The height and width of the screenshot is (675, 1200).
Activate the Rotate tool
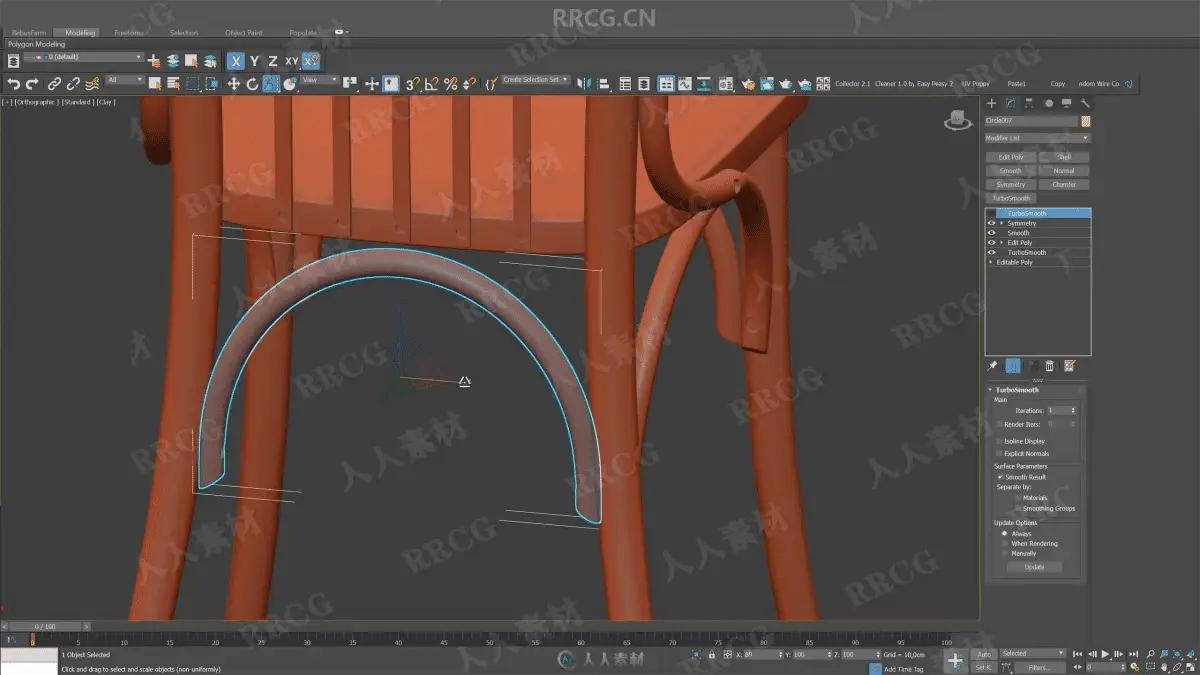(252, 84)
